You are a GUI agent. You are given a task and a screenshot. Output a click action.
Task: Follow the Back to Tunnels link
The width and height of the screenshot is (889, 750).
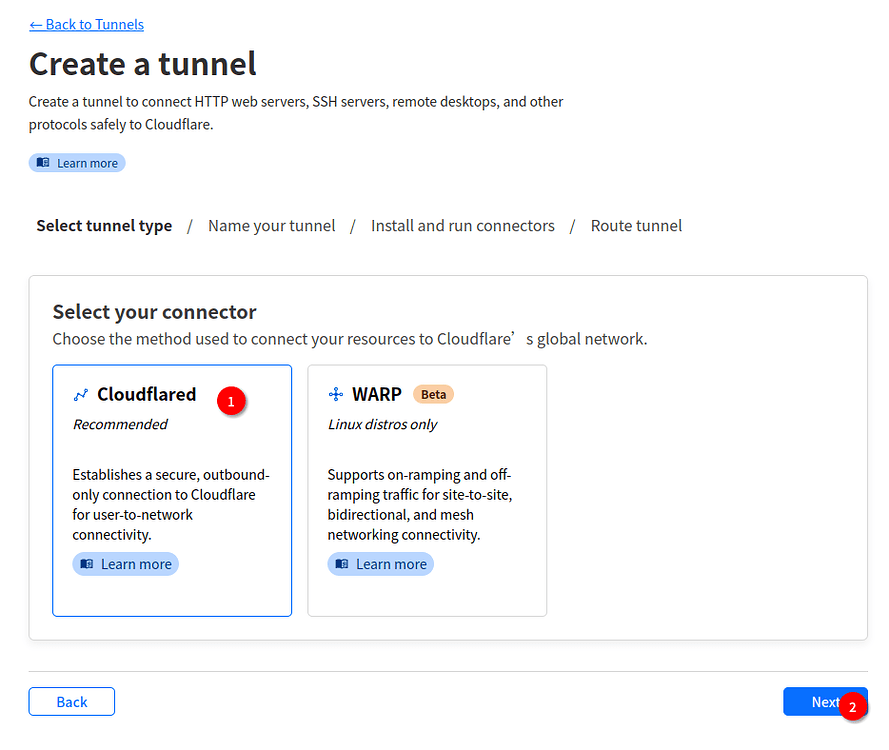pos(86,24)
